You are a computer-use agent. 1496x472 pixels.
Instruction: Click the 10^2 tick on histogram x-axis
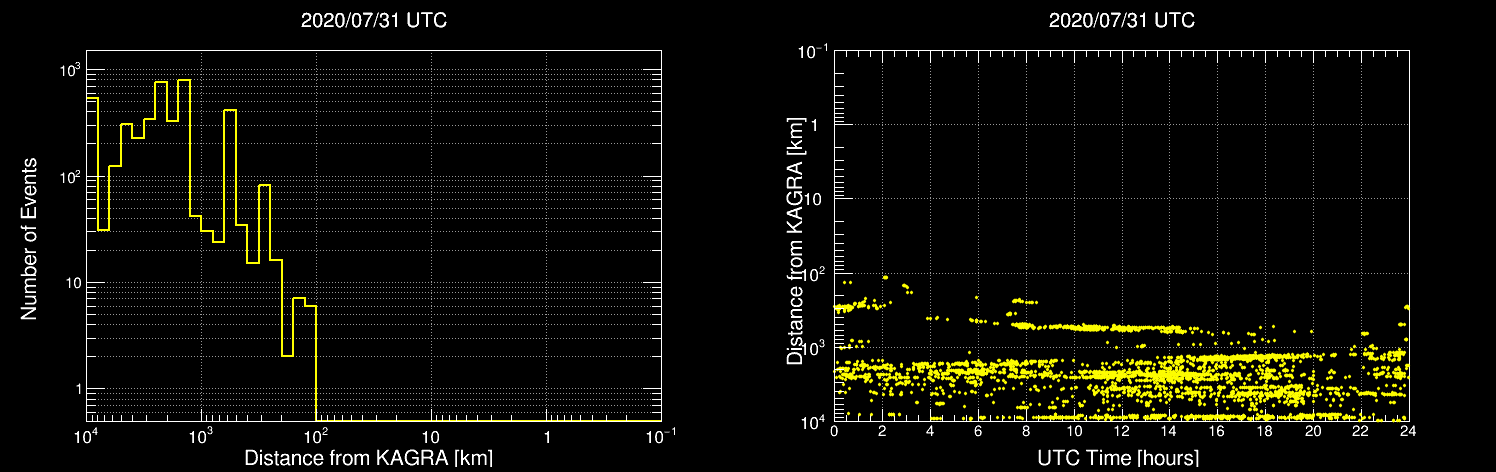pyautogui.click(x=317, y=436)
